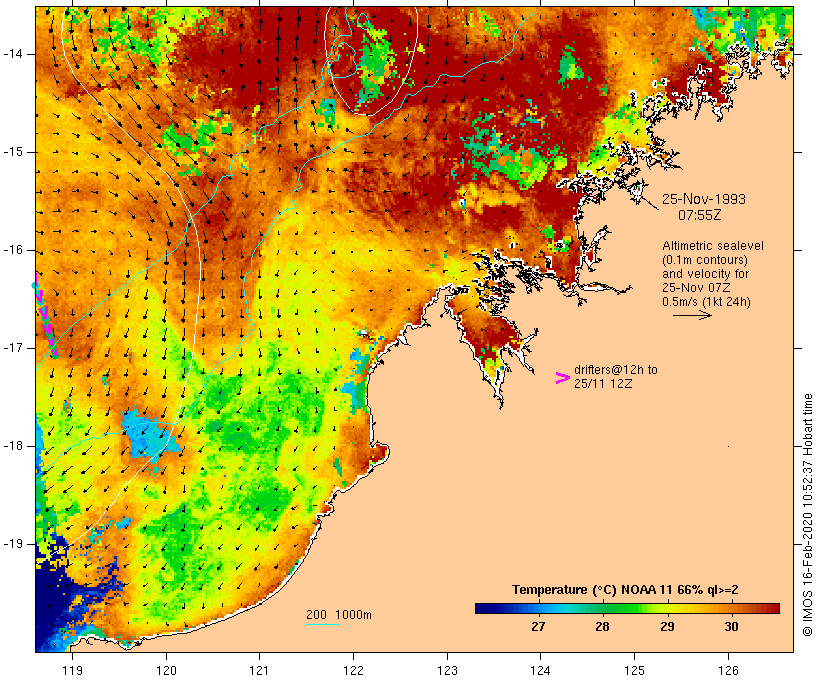The height and width of the screenshot is (680, 820).
Task: Click the longitude axis label 119
Action: (x=72, y=670)
